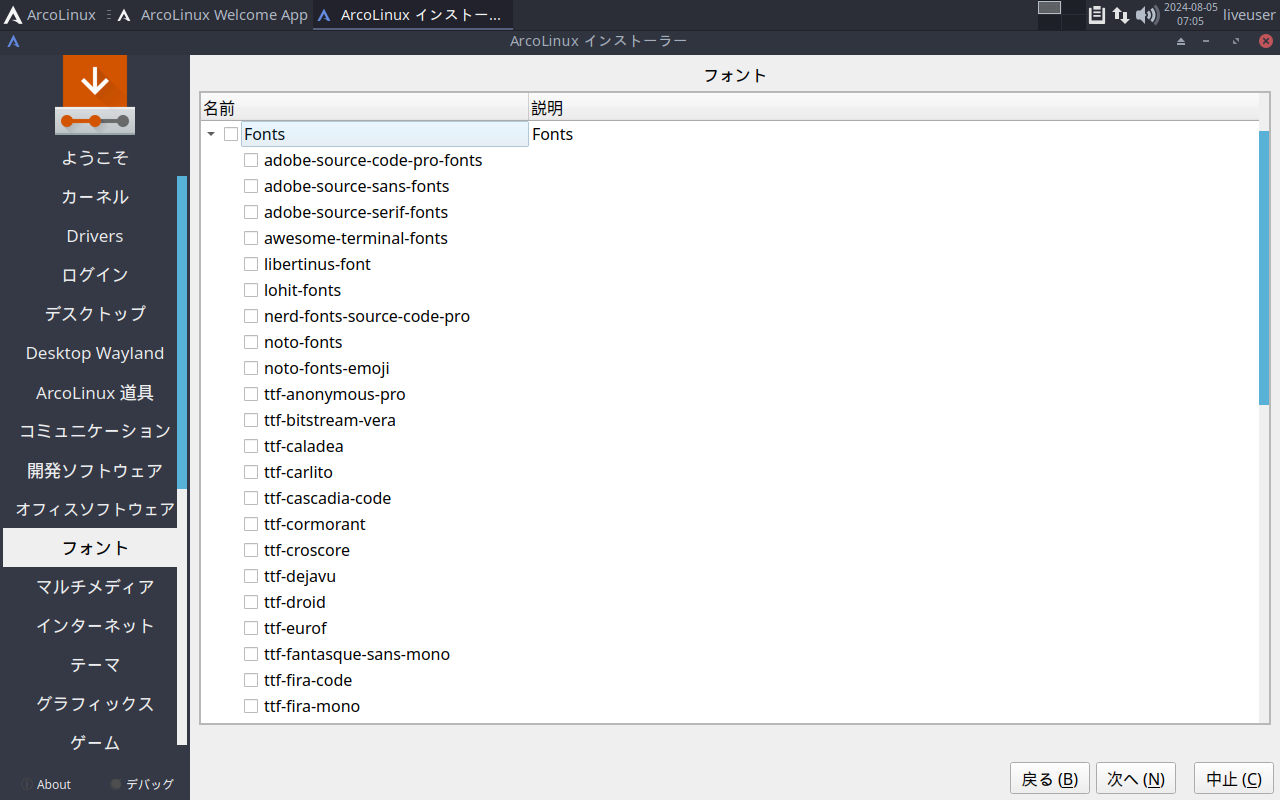This screenshot has width=1280, height=800.
Task: Select the ttf-bitstream-vera row text
Action: (330, 420)
